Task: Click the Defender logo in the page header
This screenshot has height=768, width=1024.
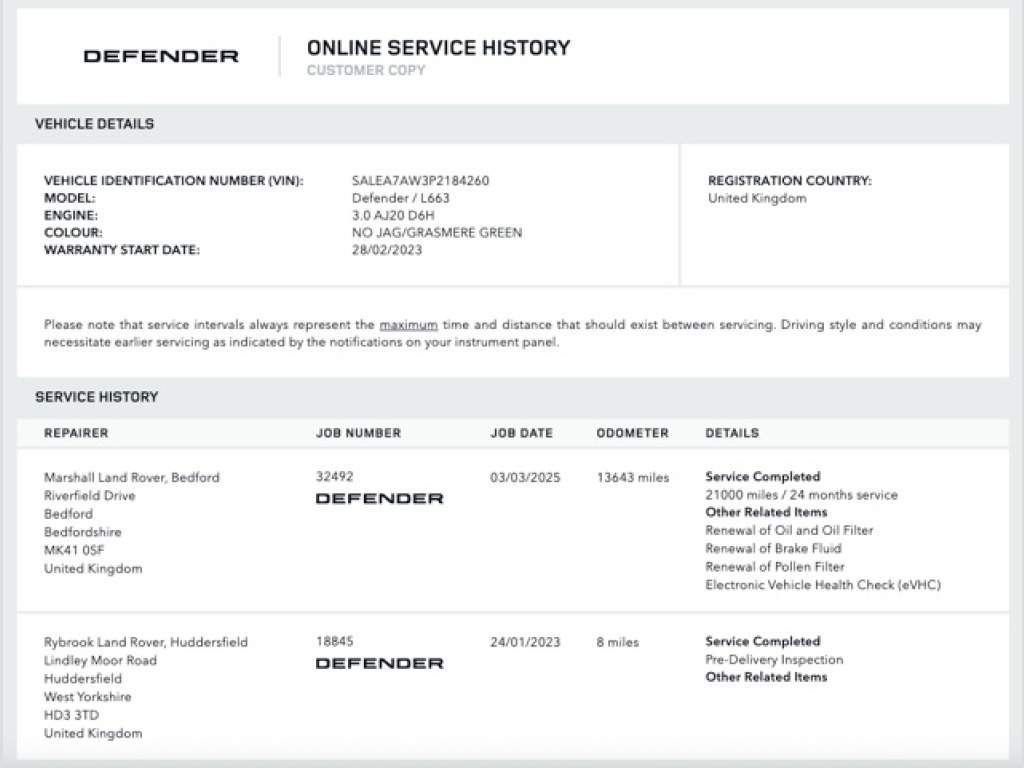Action: point(161,57)
